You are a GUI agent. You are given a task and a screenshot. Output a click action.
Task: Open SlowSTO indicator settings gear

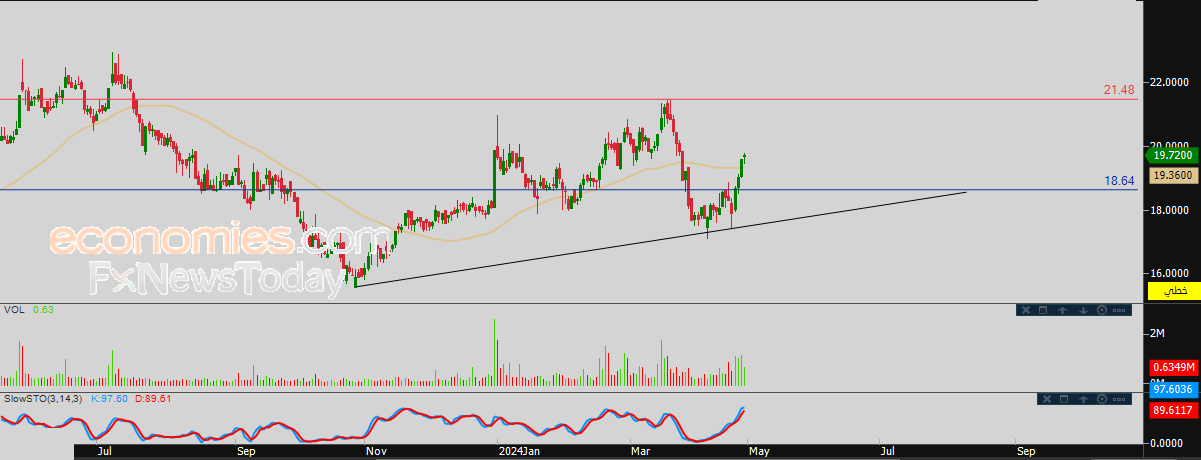[x=1102, y=399]
